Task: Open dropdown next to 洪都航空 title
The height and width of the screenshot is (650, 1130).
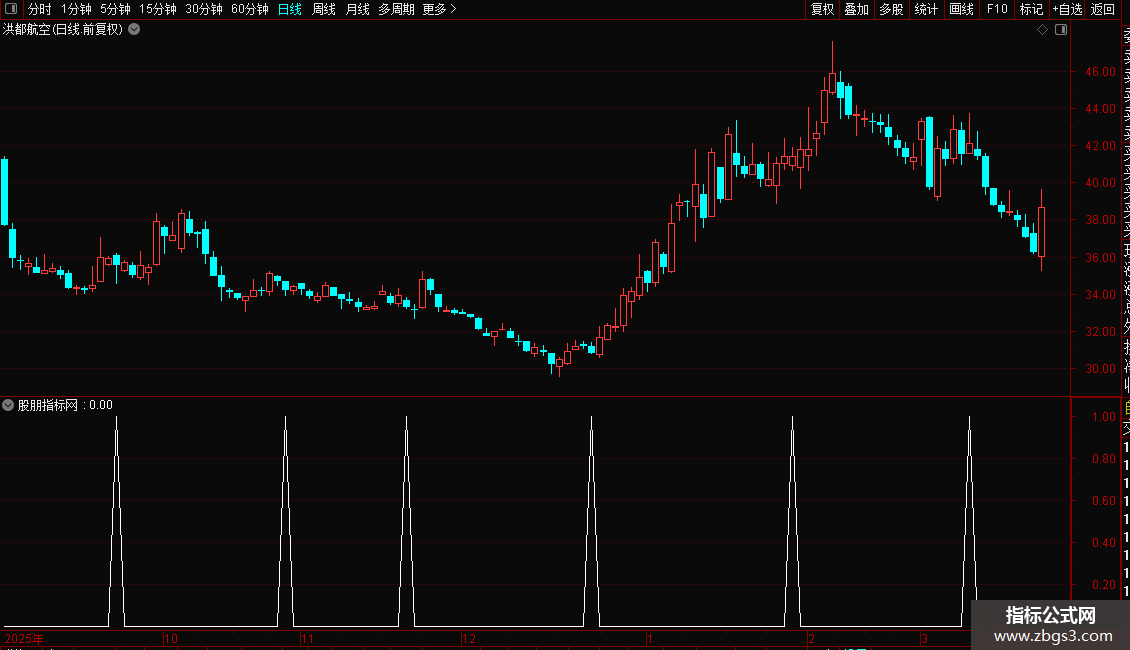Action: tap(134, 29)
